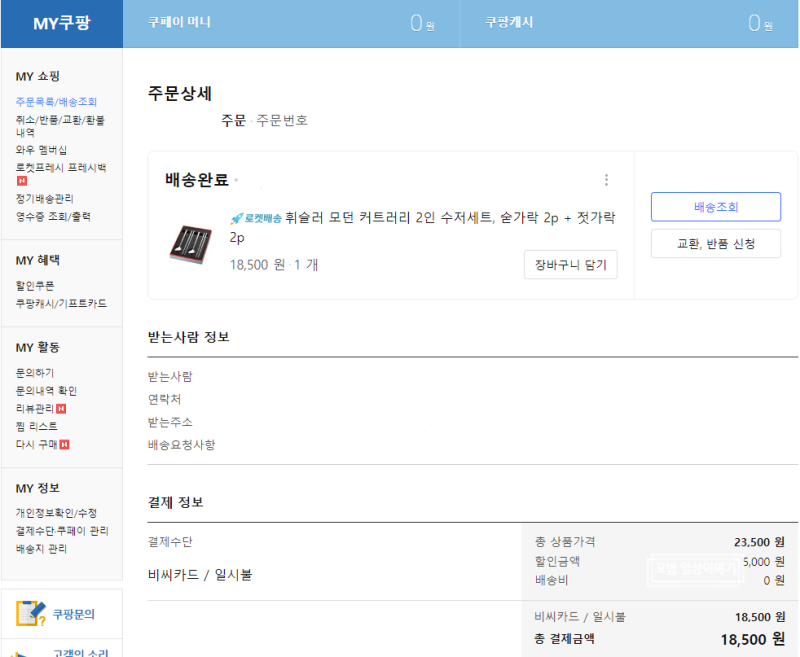Image resolution: width=800 pixels, height=657 pixels.
Task: Open 다시 구매 link
Action: click(x=36, y=444)
